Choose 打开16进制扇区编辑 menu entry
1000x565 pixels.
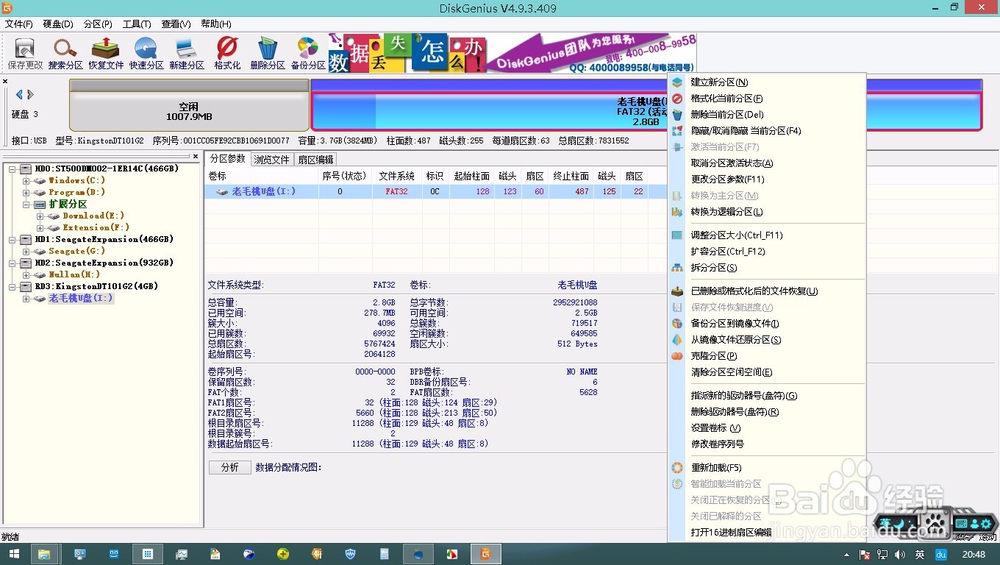pos(731,532)
